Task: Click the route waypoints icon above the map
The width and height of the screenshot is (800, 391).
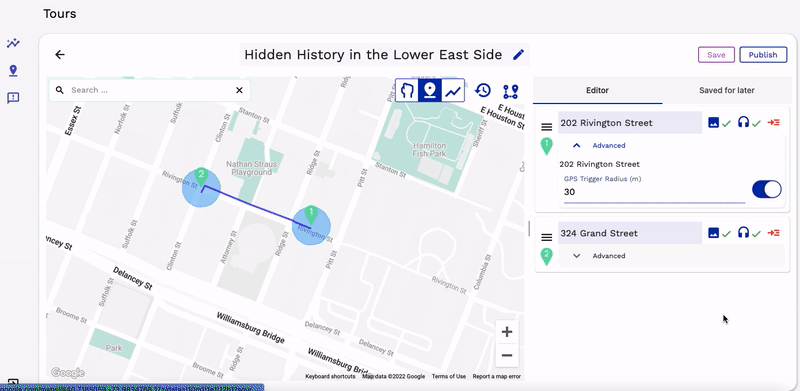Action: click(510, 91)
